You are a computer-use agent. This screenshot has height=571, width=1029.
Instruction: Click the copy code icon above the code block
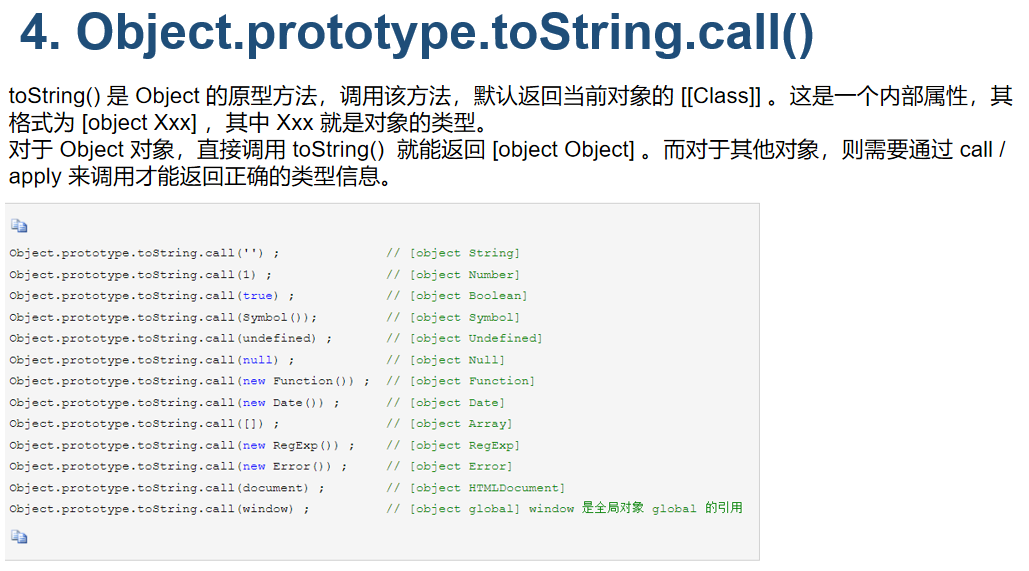pyautogui.click(x=19, y=226)
